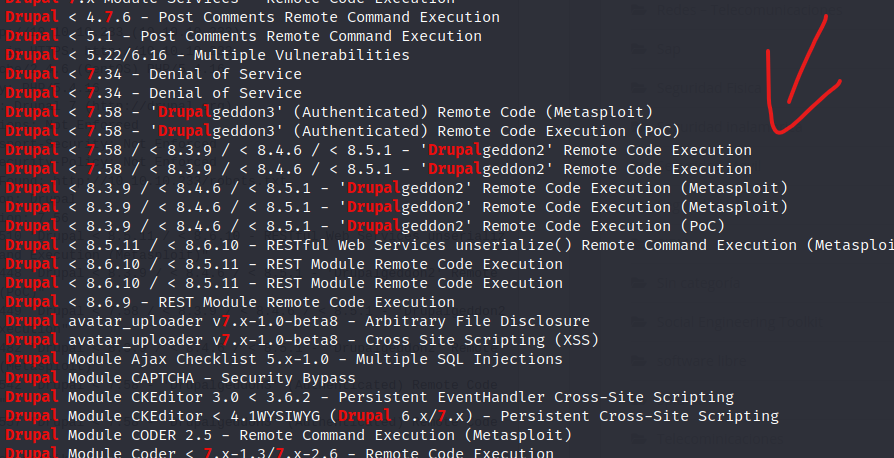
Task: Select the Drupal < 8.6.9 REST Module entry
Action: pyautogui.click(x=230, y=302)
